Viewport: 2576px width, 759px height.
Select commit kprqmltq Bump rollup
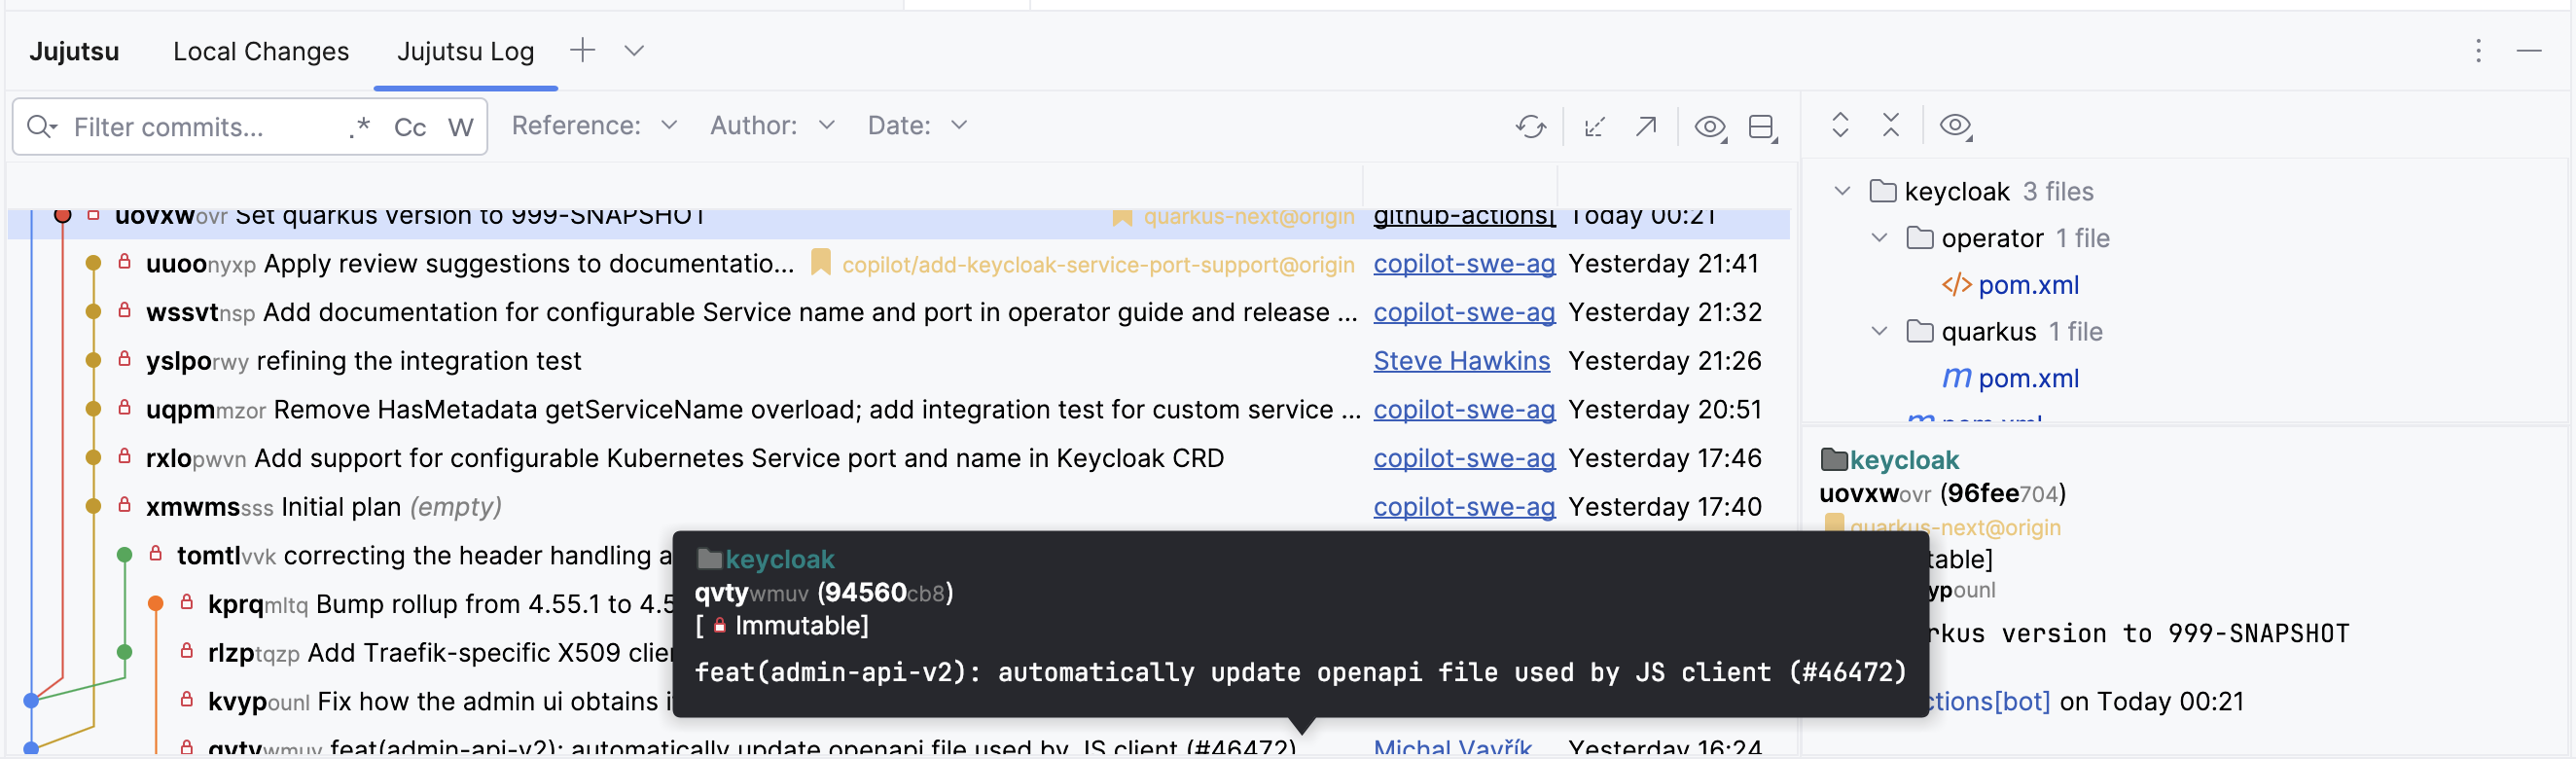pyautogui.click(x=440, y=605)
